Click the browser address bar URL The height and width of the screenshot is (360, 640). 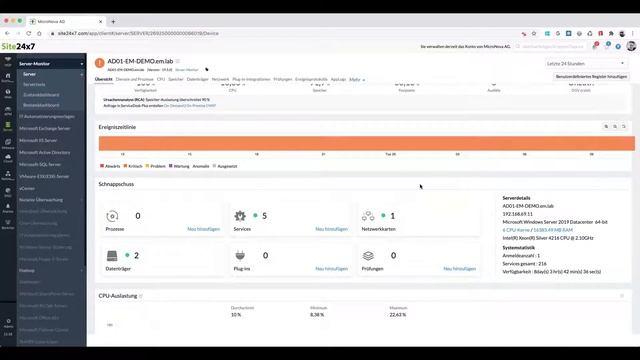click(138, 33)
